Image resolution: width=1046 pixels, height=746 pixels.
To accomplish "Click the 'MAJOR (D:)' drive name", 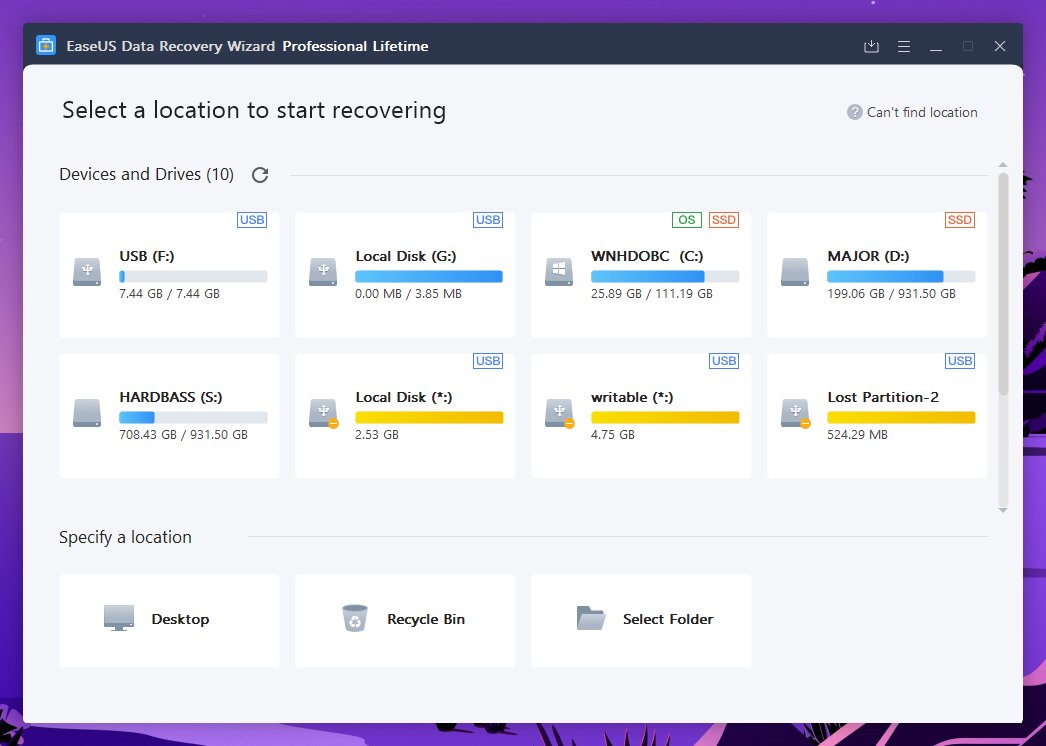I will (869, 256).
